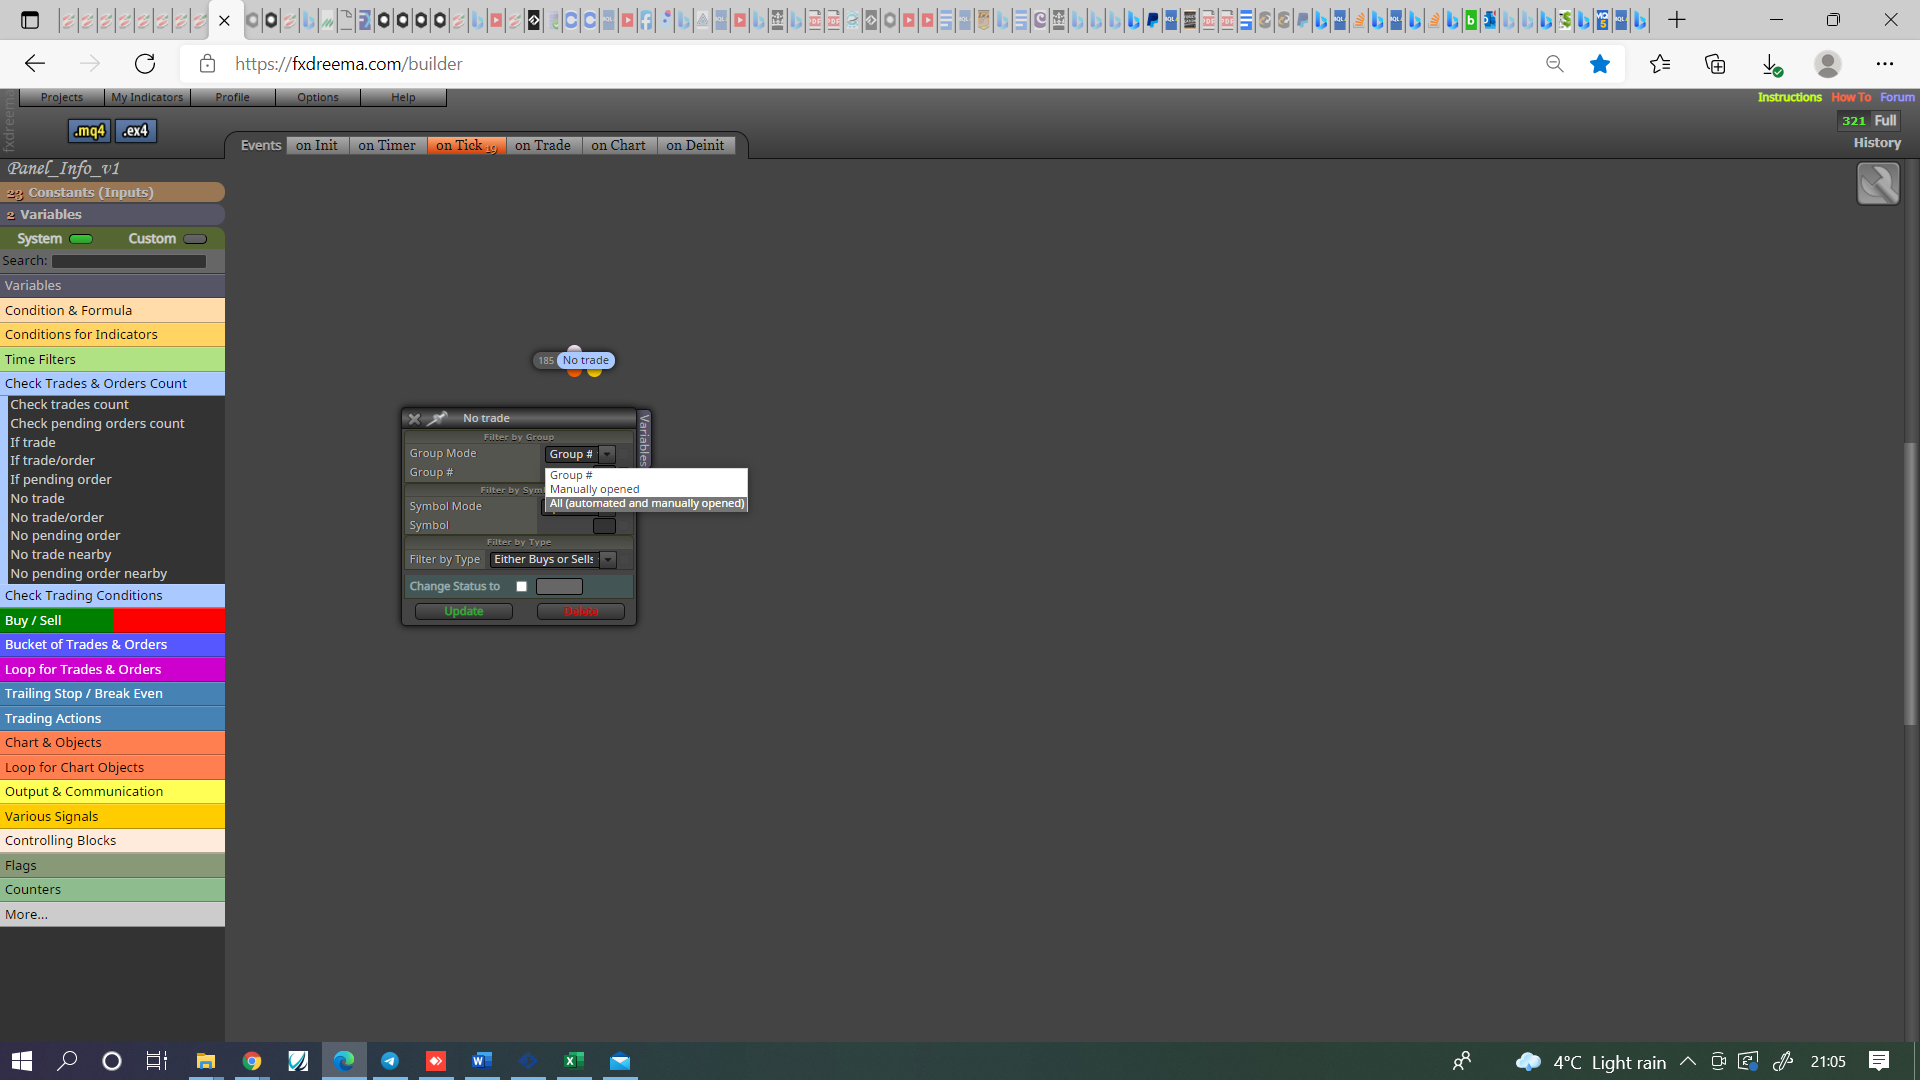The height and width of the screenshot is (1080, 1920).
Task: Click the green Update button
Action: [x=464, y=612]
